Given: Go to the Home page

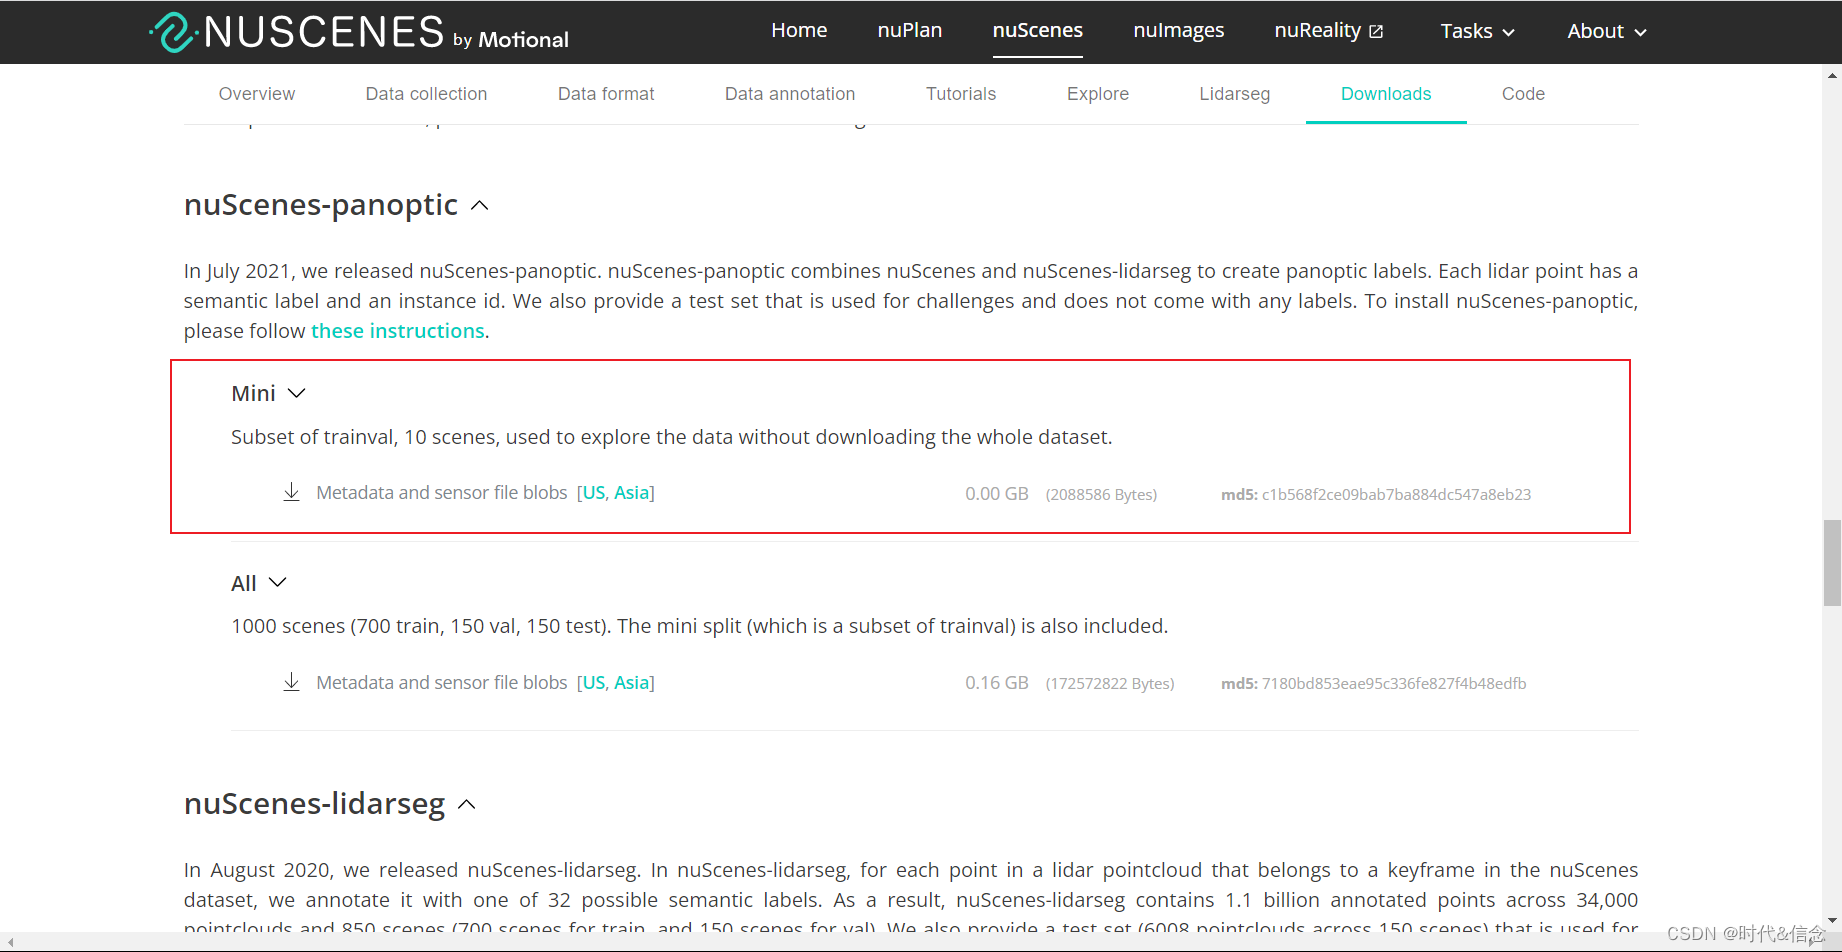Looking at the screenshot, I should point(799,30).
